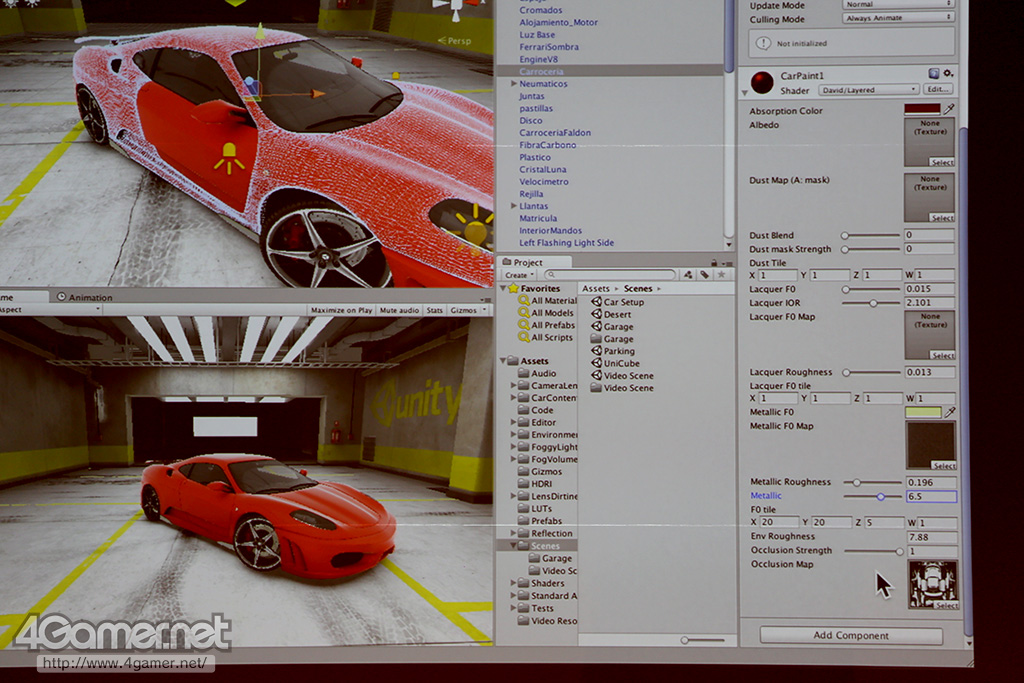Click the Search by Label tag icon
This screenshot has width=1024, height=683.
point(705,275)
